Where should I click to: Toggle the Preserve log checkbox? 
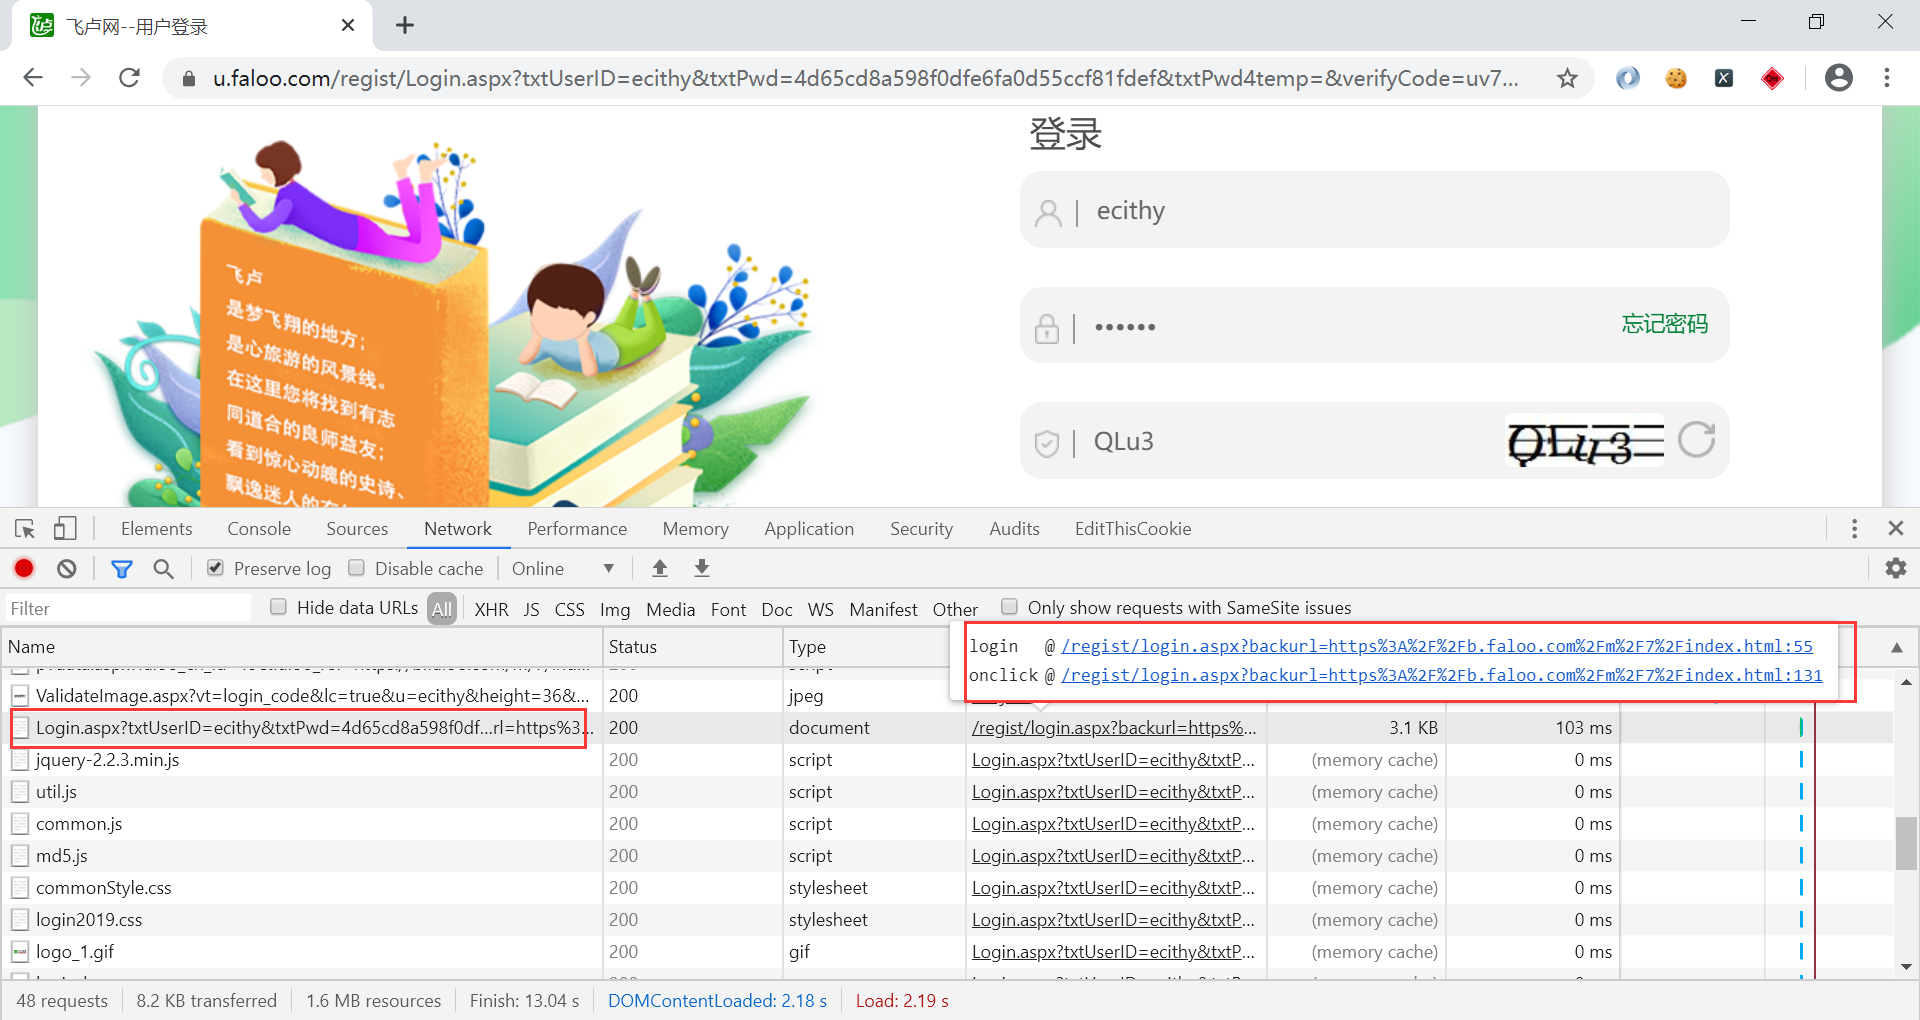215,568
